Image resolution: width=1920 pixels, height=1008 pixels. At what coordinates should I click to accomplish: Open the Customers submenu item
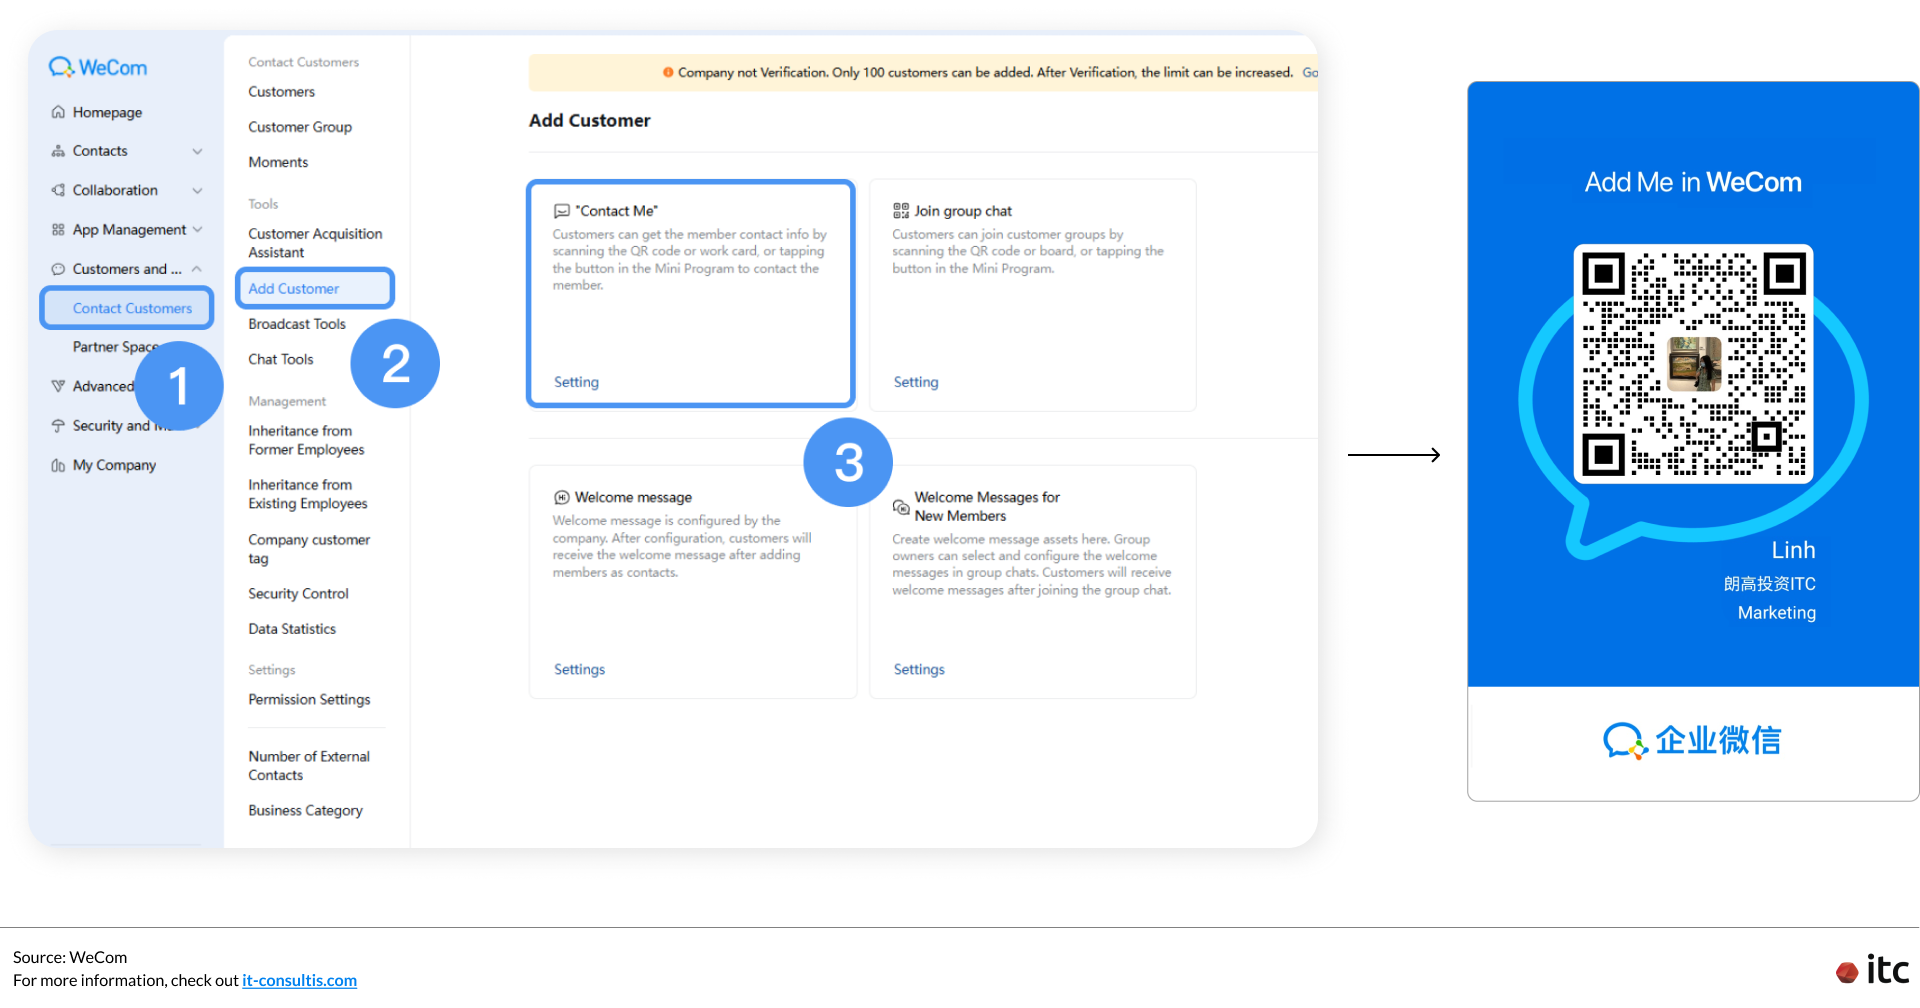(x=282, y=92)
